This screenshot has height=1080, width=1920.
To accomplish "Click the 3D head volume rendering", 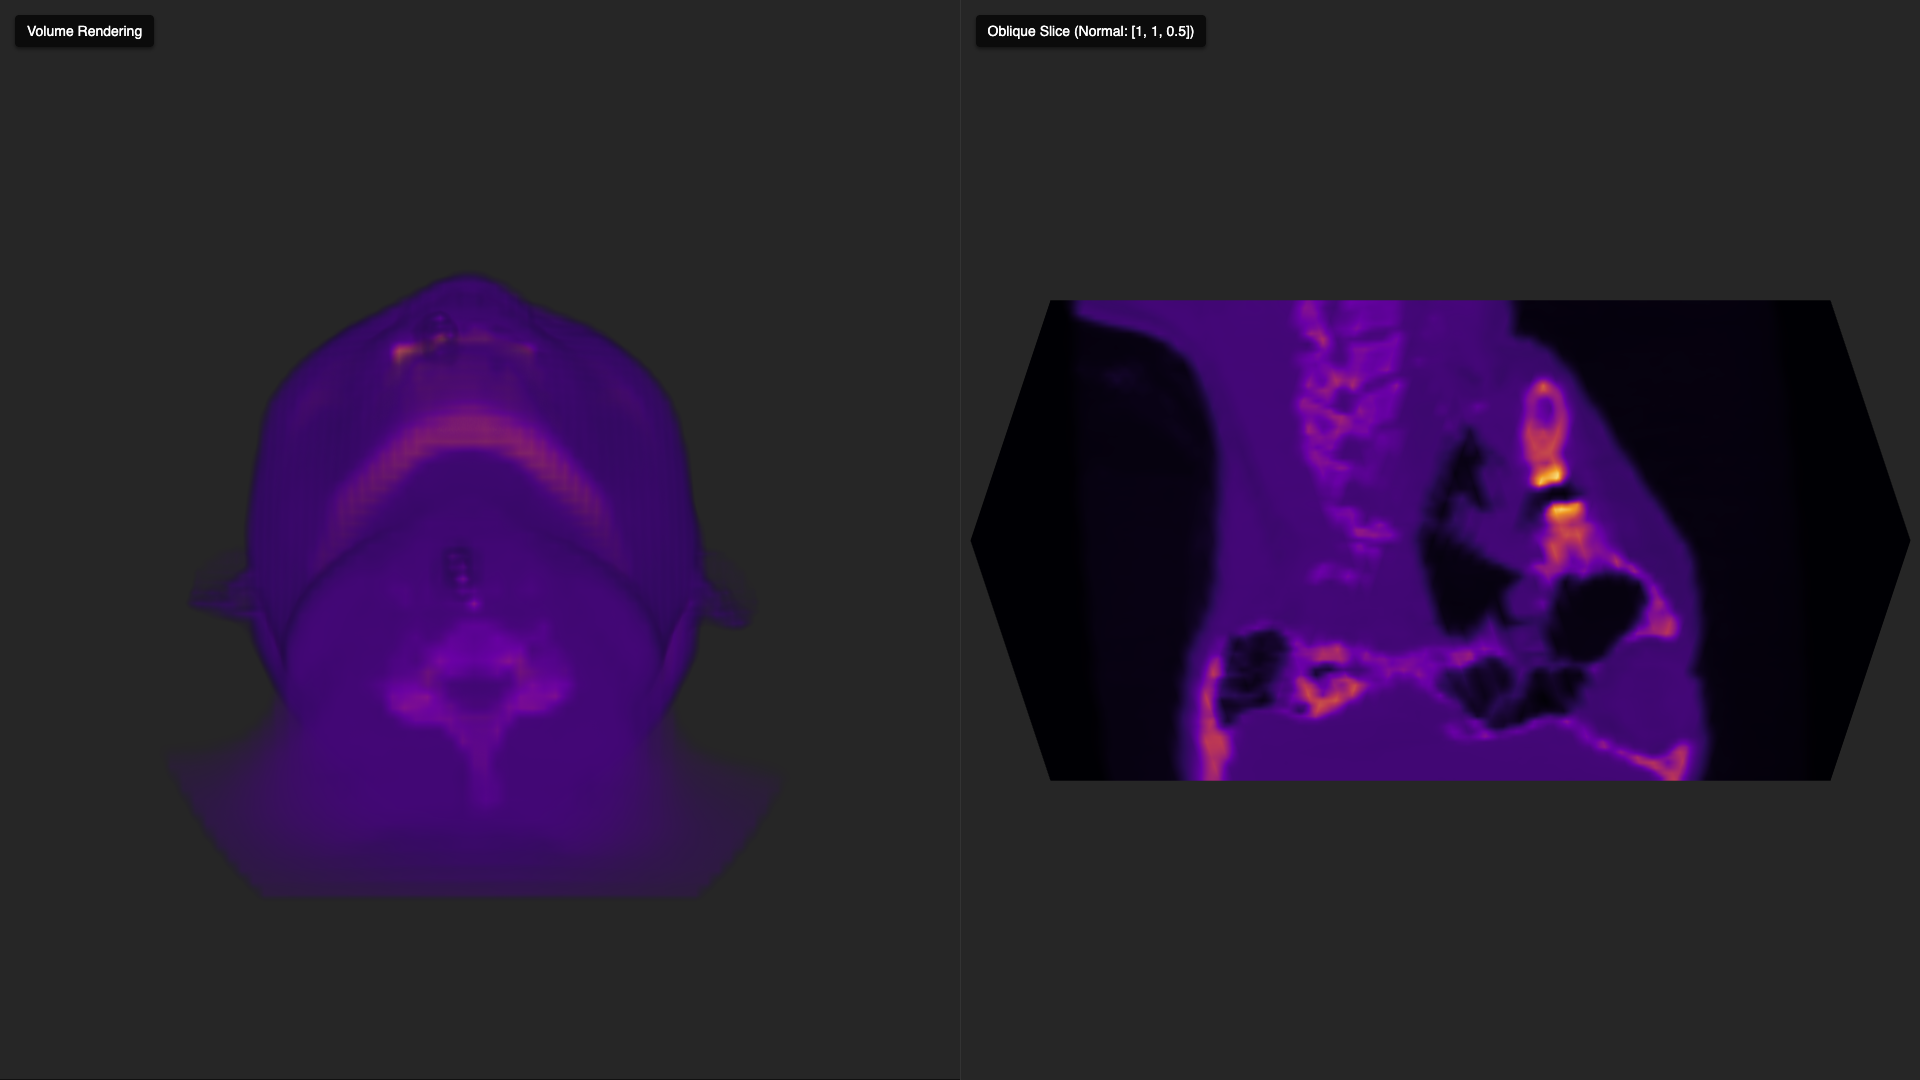I will click(474, 585).
